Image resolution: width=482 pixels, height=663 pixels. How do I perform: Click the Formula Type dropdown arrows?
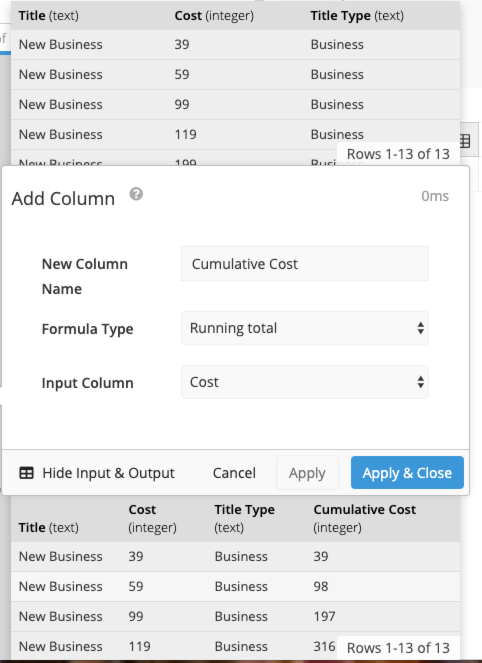[x=420, y=328]
